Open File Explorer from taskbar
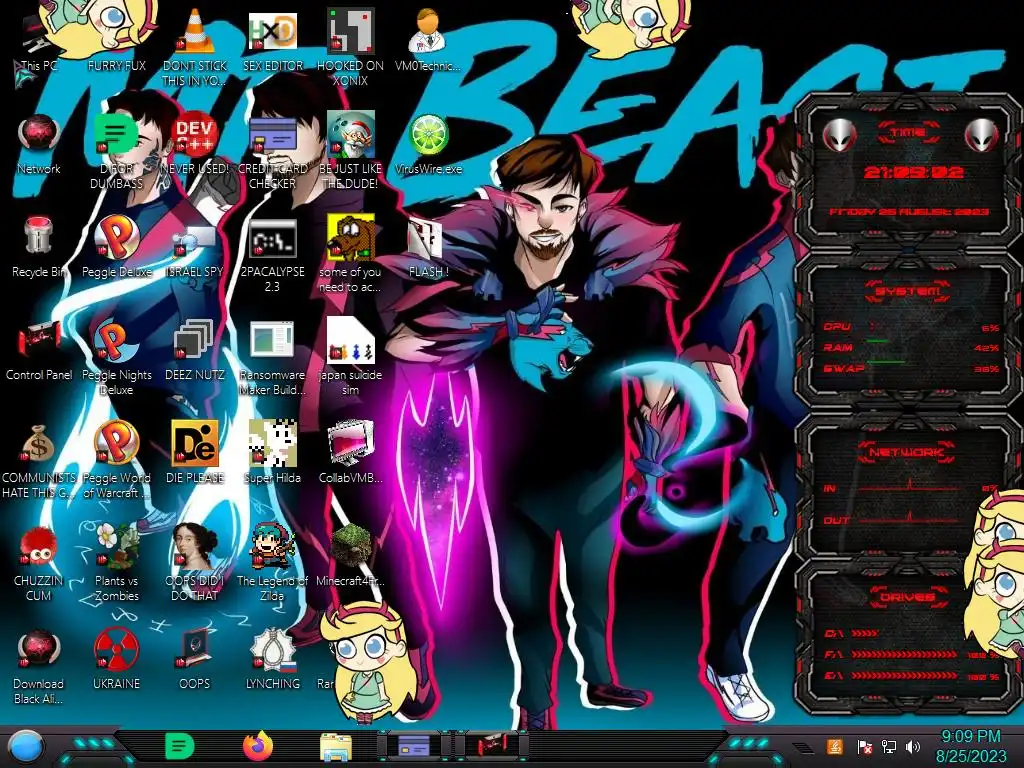 click(x=336, y=746)
